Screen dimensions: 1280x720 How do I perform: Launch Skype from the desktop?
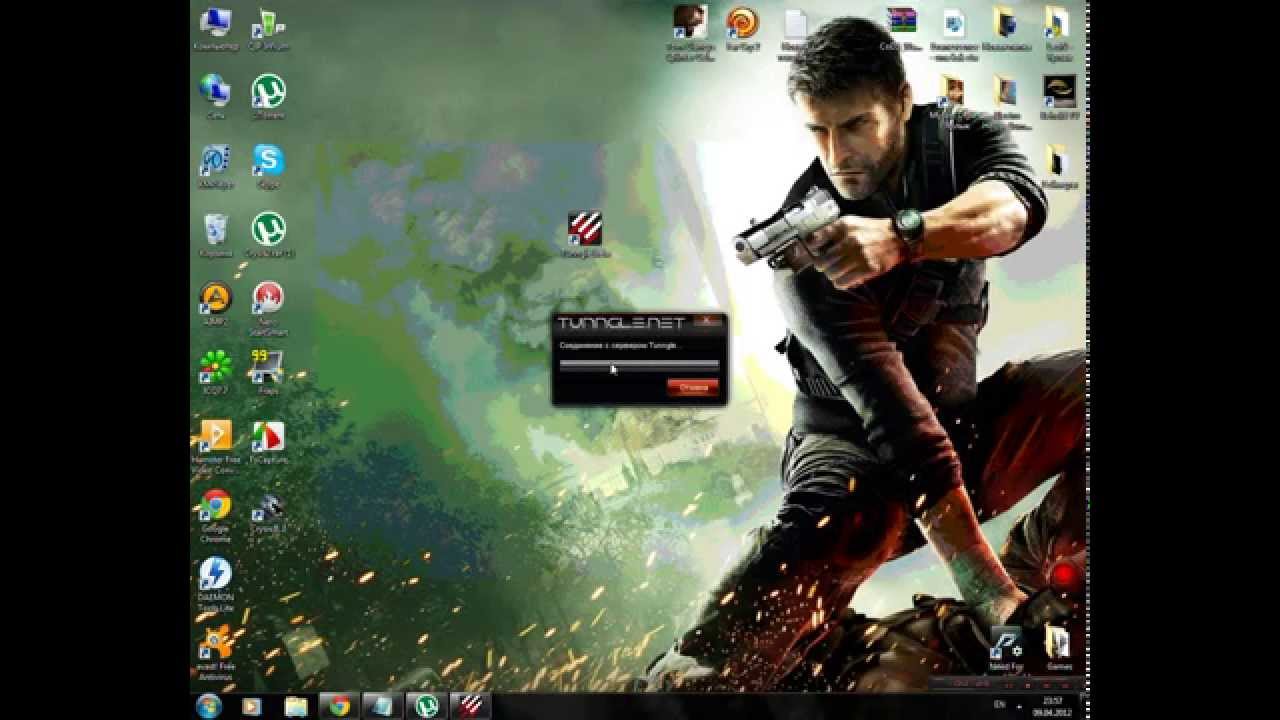268,165
